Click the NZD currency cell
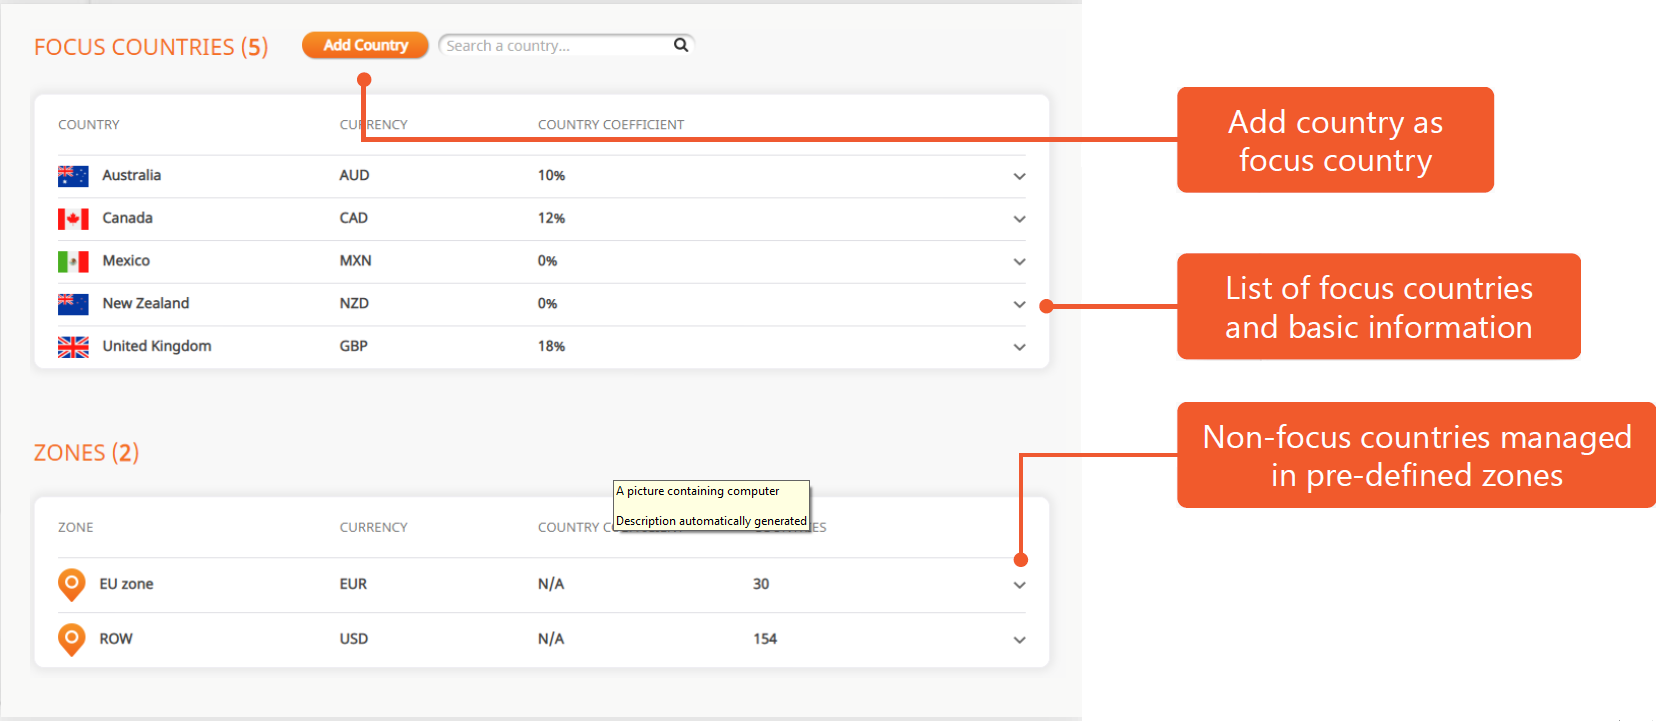Viewport: 1663px width, 721px height. [x=354, y=303]
